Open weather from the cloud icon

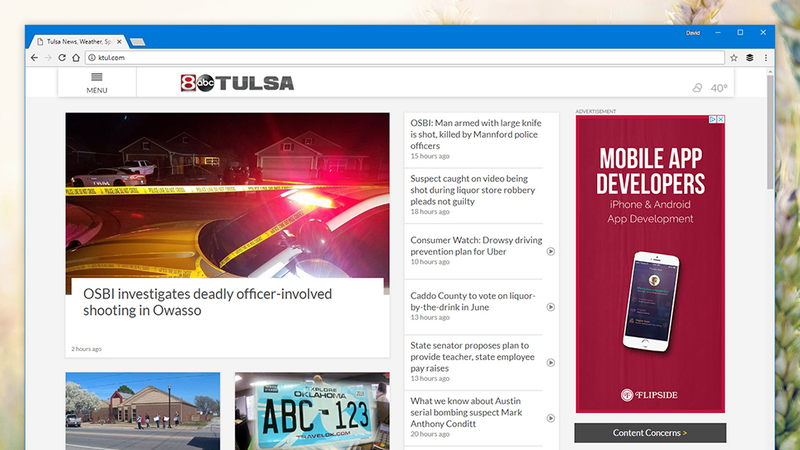tap(697, 88)
